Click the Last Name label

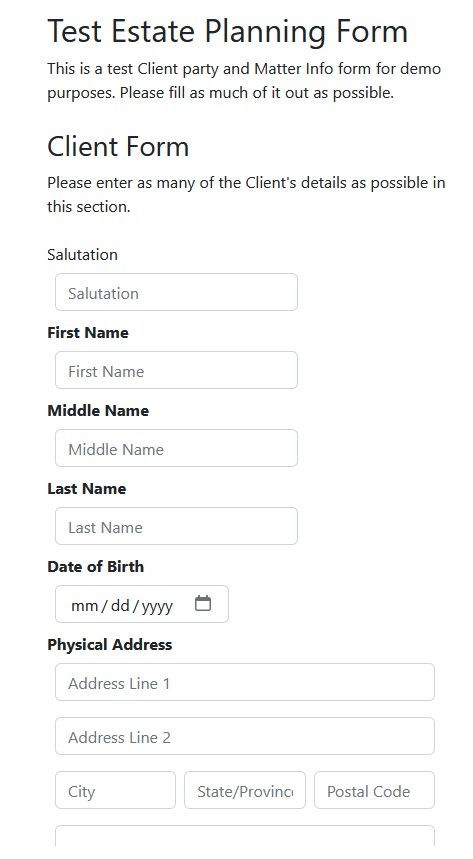[87, 488]
